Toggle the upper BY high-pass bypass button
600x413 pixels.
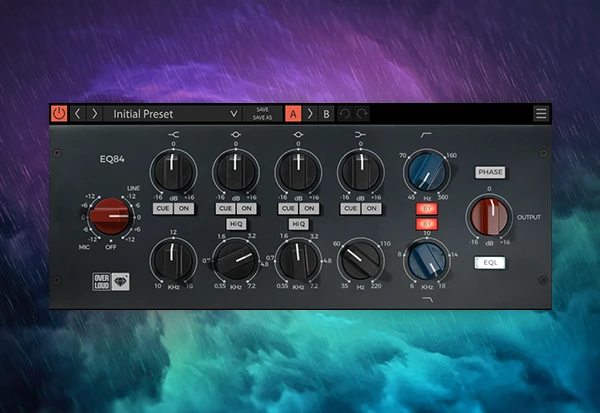[x=427, y=209]
